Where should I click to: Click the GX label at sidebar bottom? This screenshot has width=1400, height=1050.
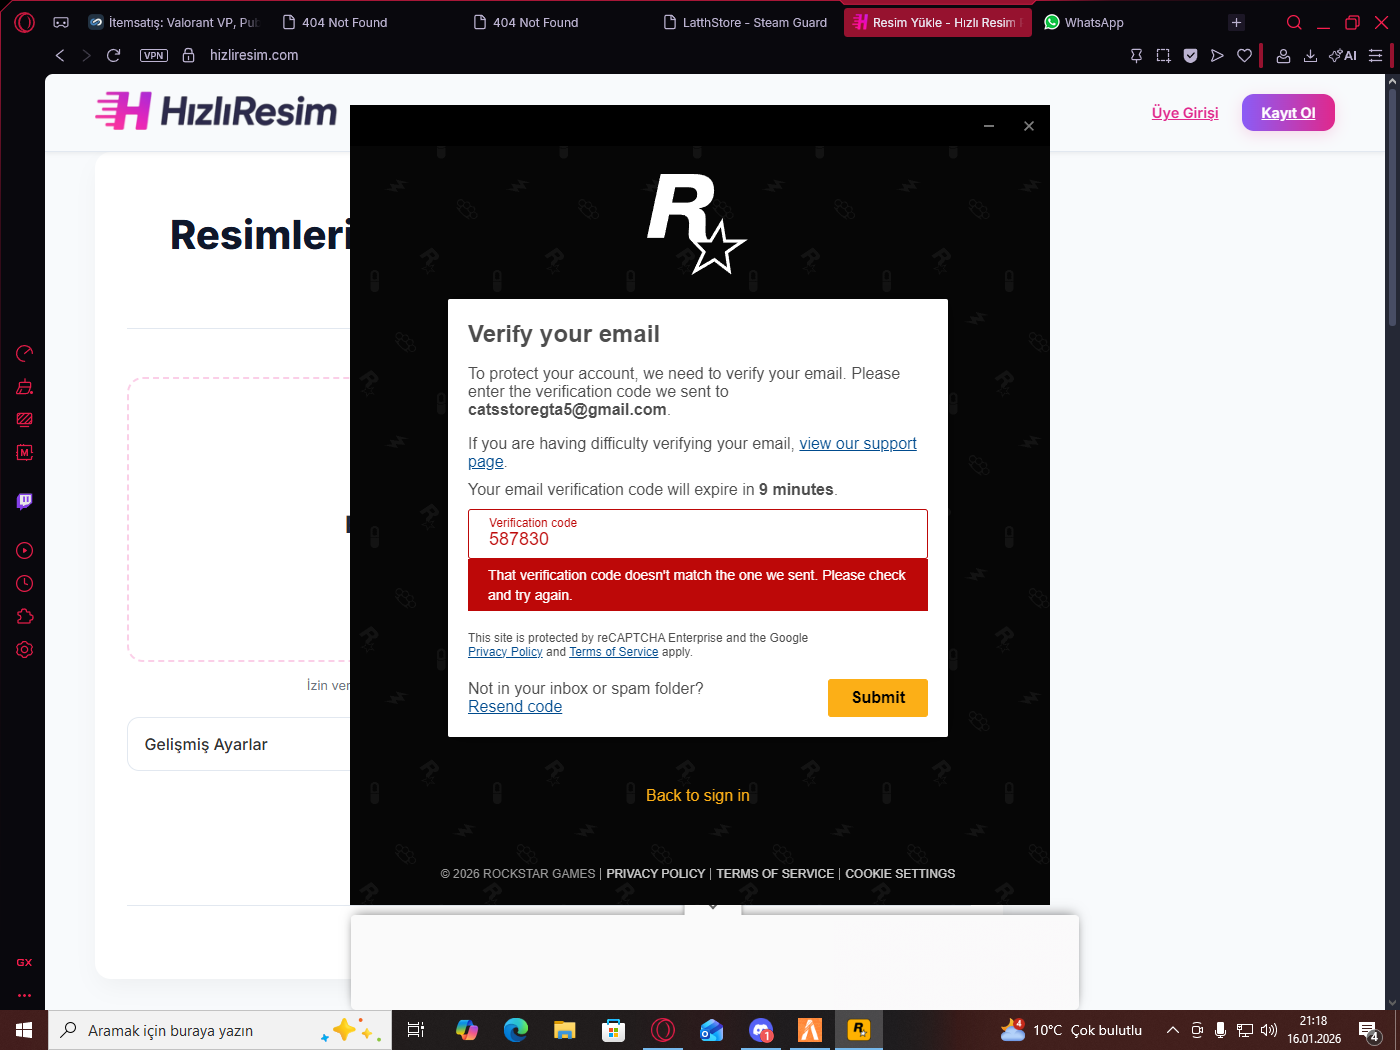(x=24, y=962)
